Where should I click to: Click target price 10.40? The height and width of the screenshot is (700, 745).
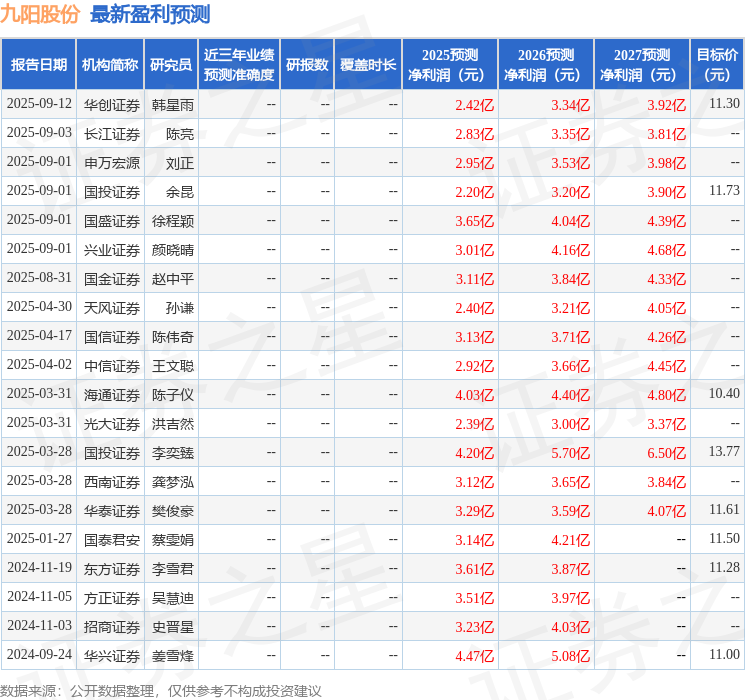(724, 393)
